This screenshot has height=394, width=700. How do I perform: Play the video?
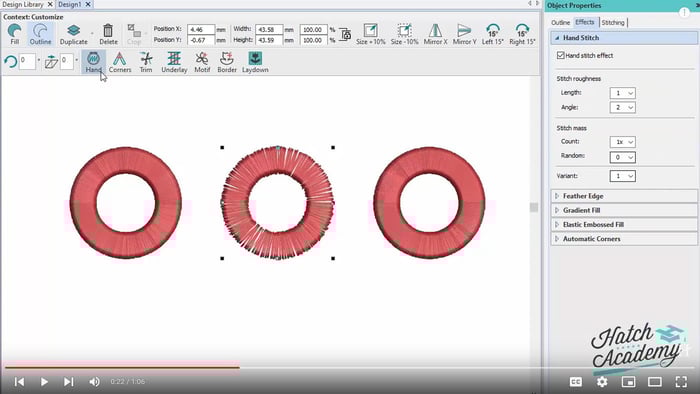[44, 382]
